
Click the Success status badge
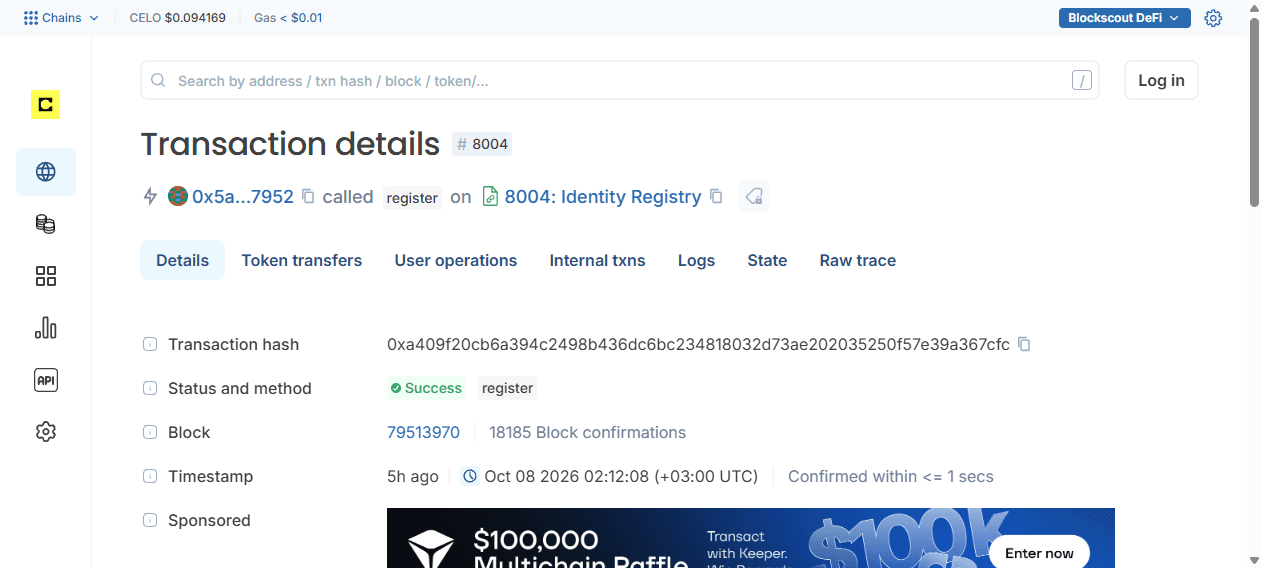click(427, 388)
